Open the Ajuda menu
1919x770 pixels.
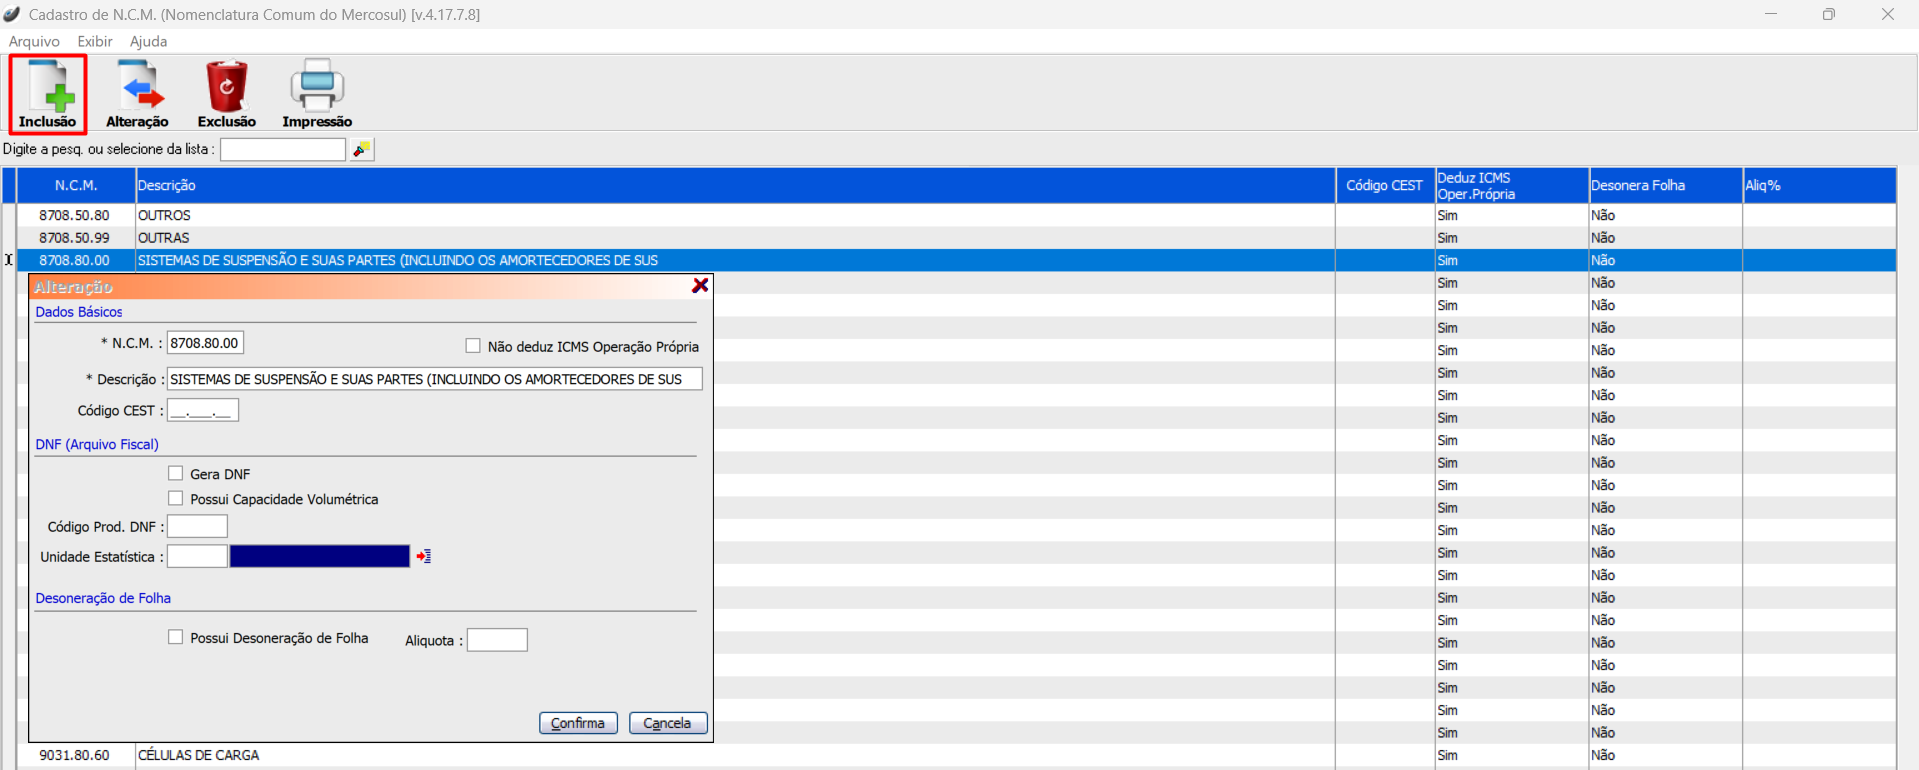(x=148, y=41)
